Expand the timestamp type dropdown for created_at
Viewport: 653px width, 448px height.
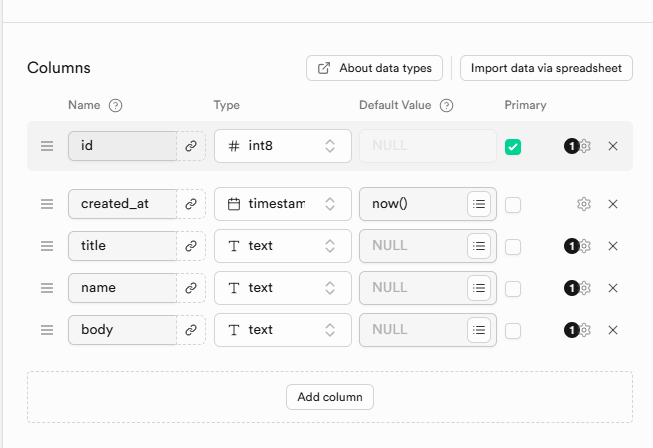[x=282, y=204]
